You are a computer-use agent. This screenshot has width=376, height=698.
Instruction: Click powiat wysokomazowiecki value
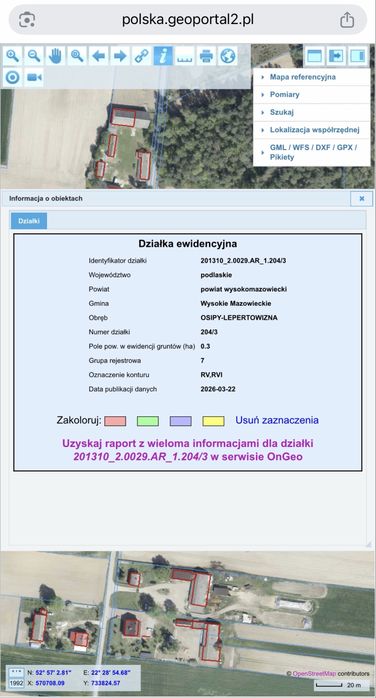(x=244, y=289)
